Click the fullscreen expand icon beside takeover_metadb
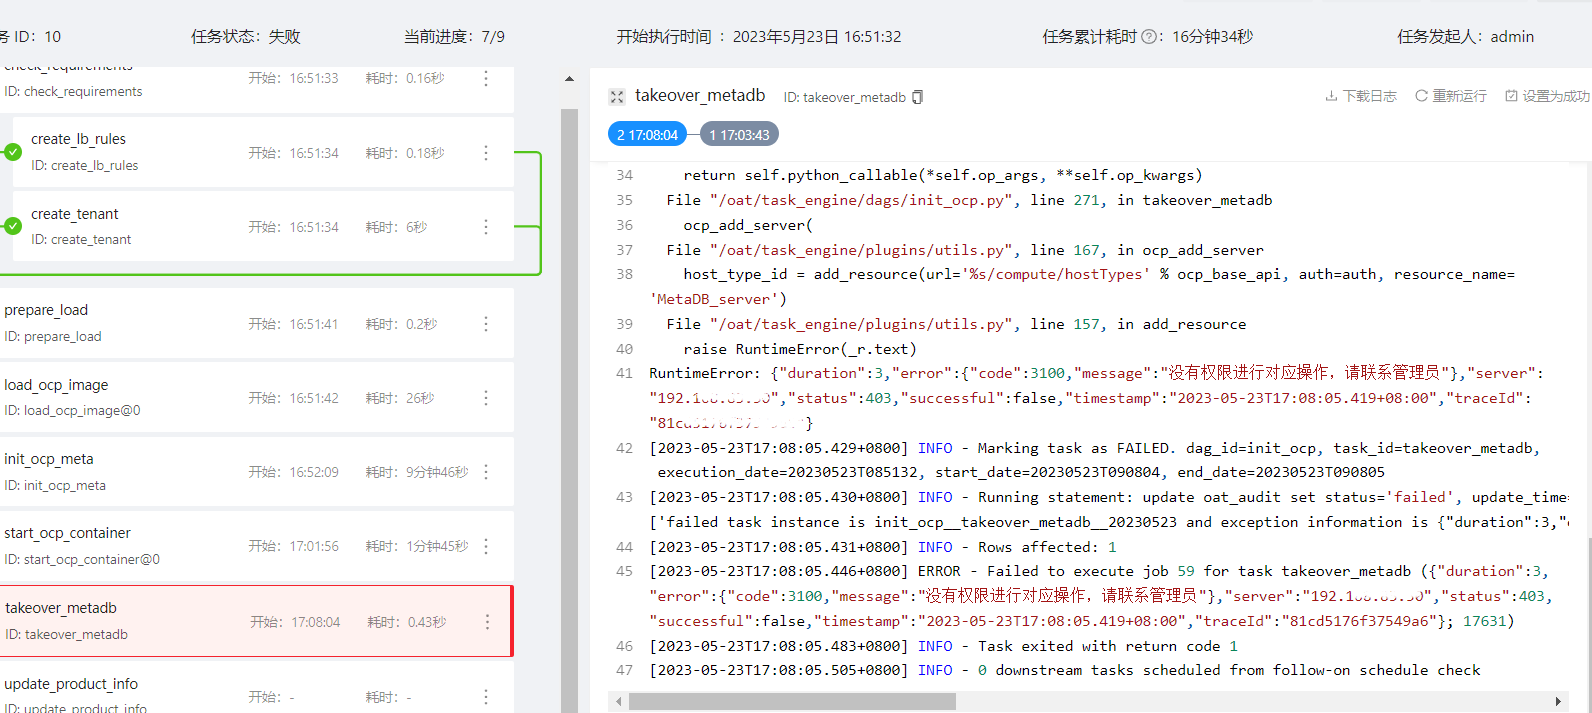Screen dimensions: 1592x713 [617, 97]
